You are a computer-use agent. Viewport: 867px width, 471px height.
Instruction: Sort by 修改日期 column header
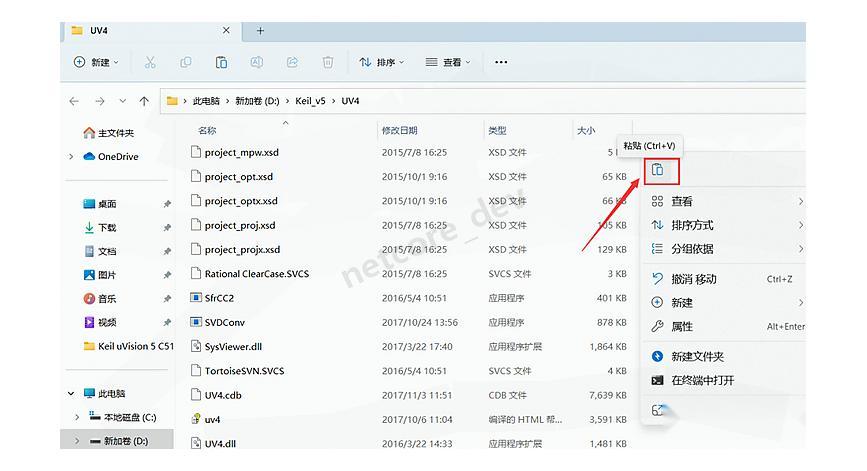[399, 130]
